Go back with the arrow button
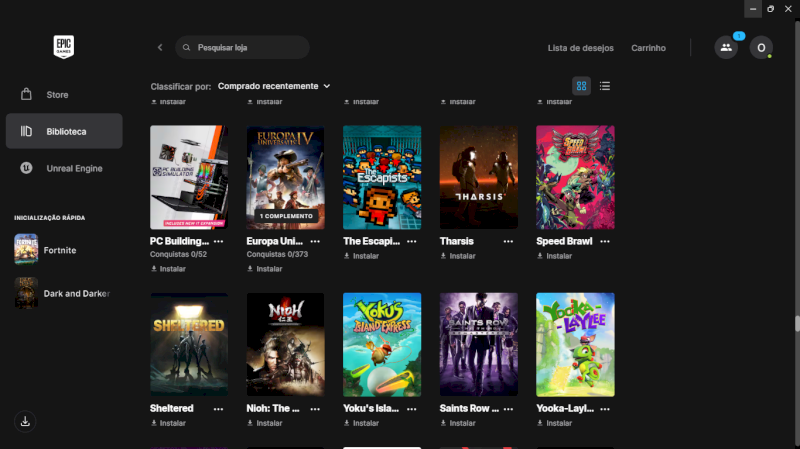 click(160, 47)
